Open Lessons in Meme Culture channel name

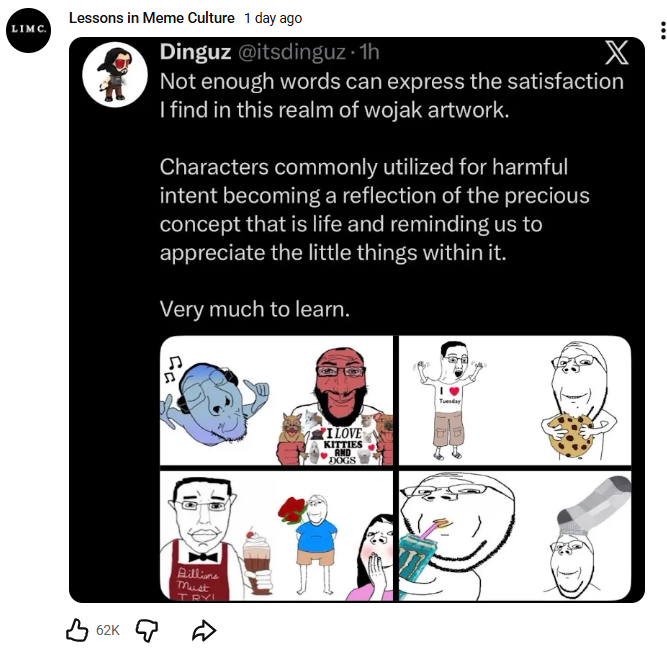(151, 18)
